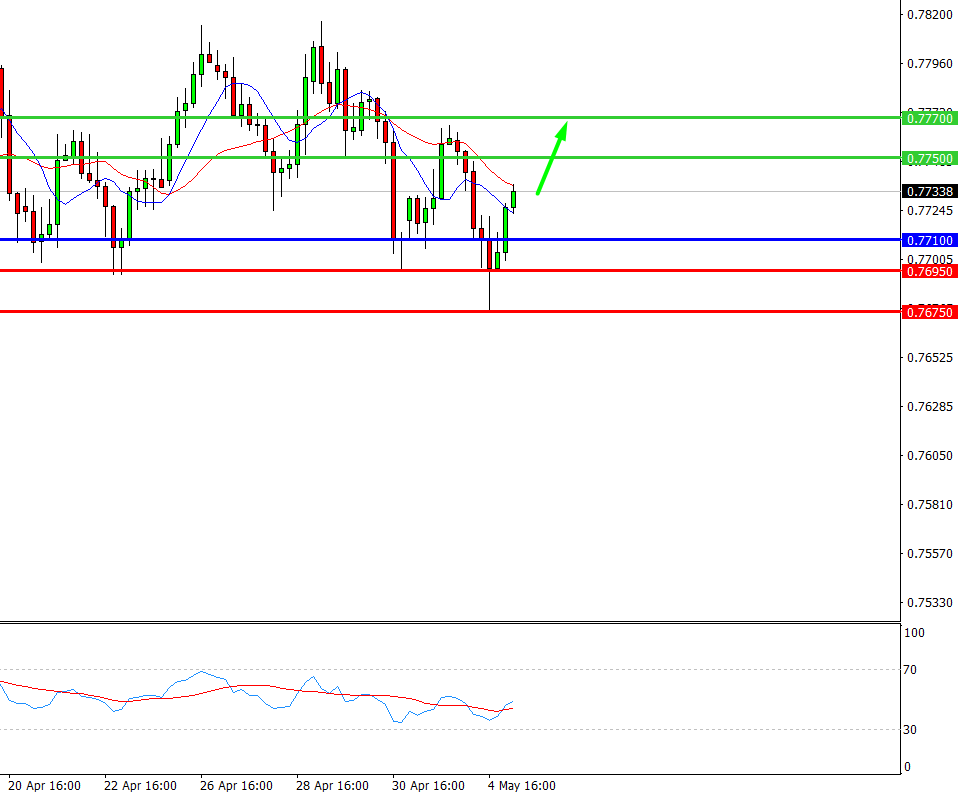
Task: Click the 0.76525 price scale value
Action: [930, 357]
